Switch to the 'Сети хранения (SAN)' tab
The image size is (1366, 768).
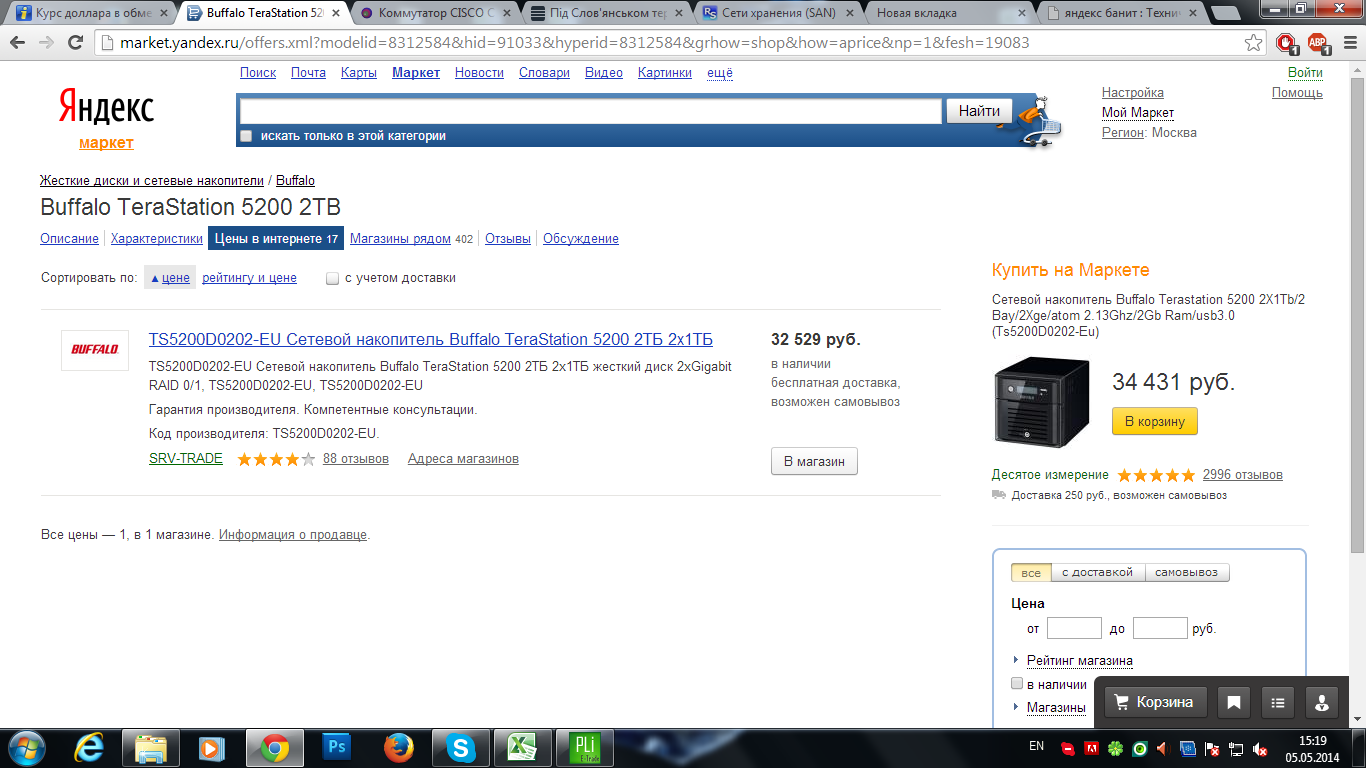[x=780, y=13]
